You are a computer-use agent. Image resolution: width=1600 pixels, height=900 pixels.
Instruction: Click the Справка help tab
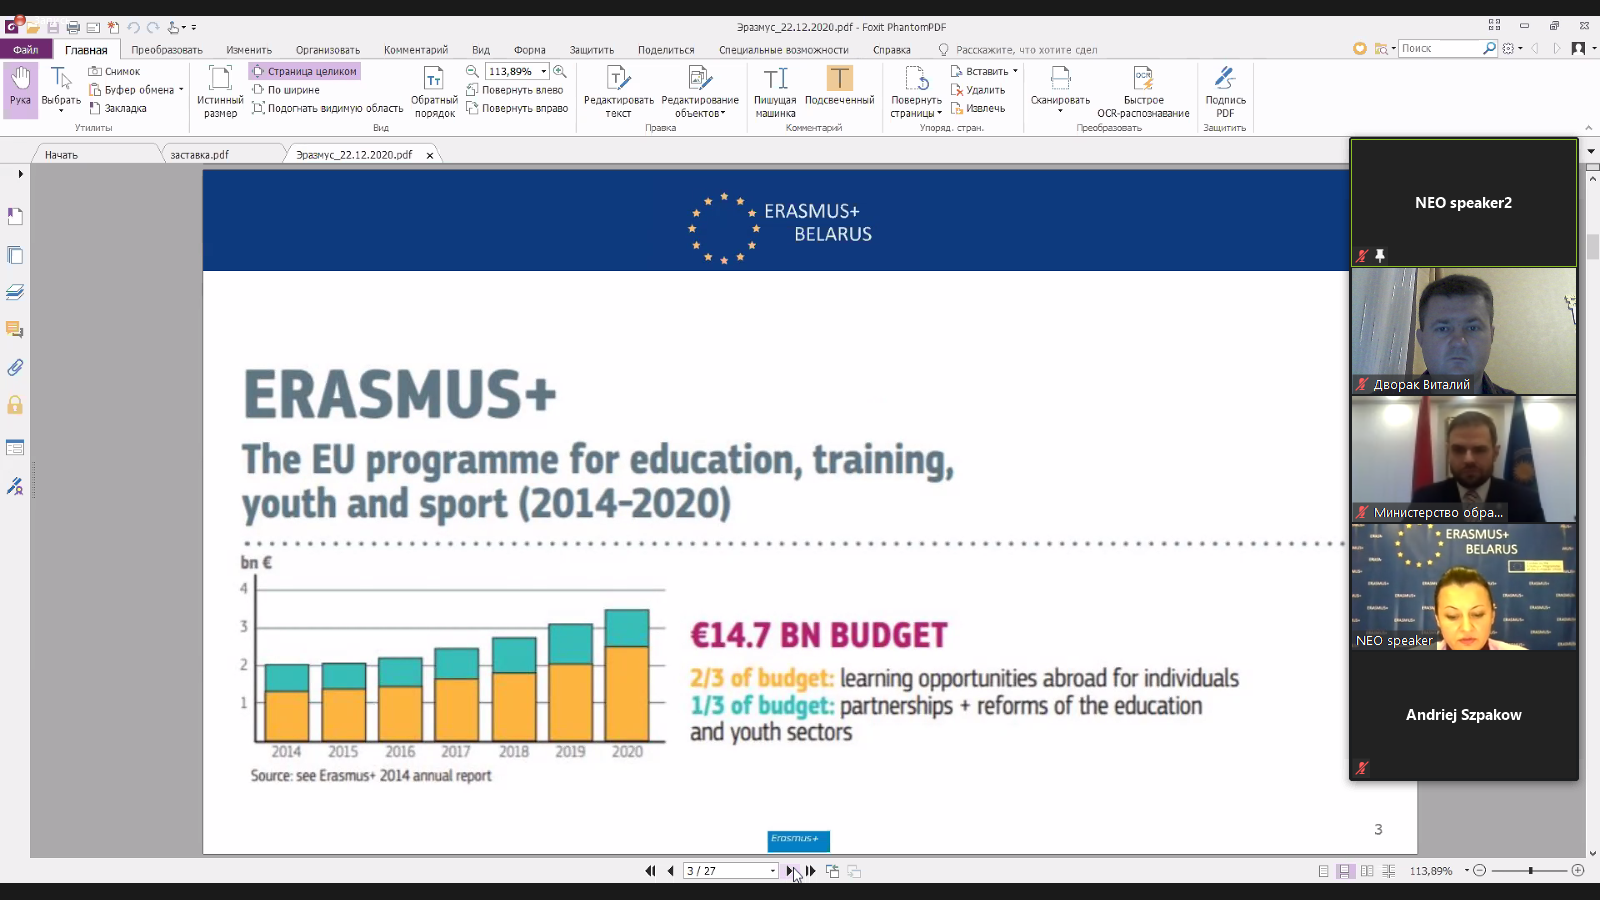tap(892, 50)
